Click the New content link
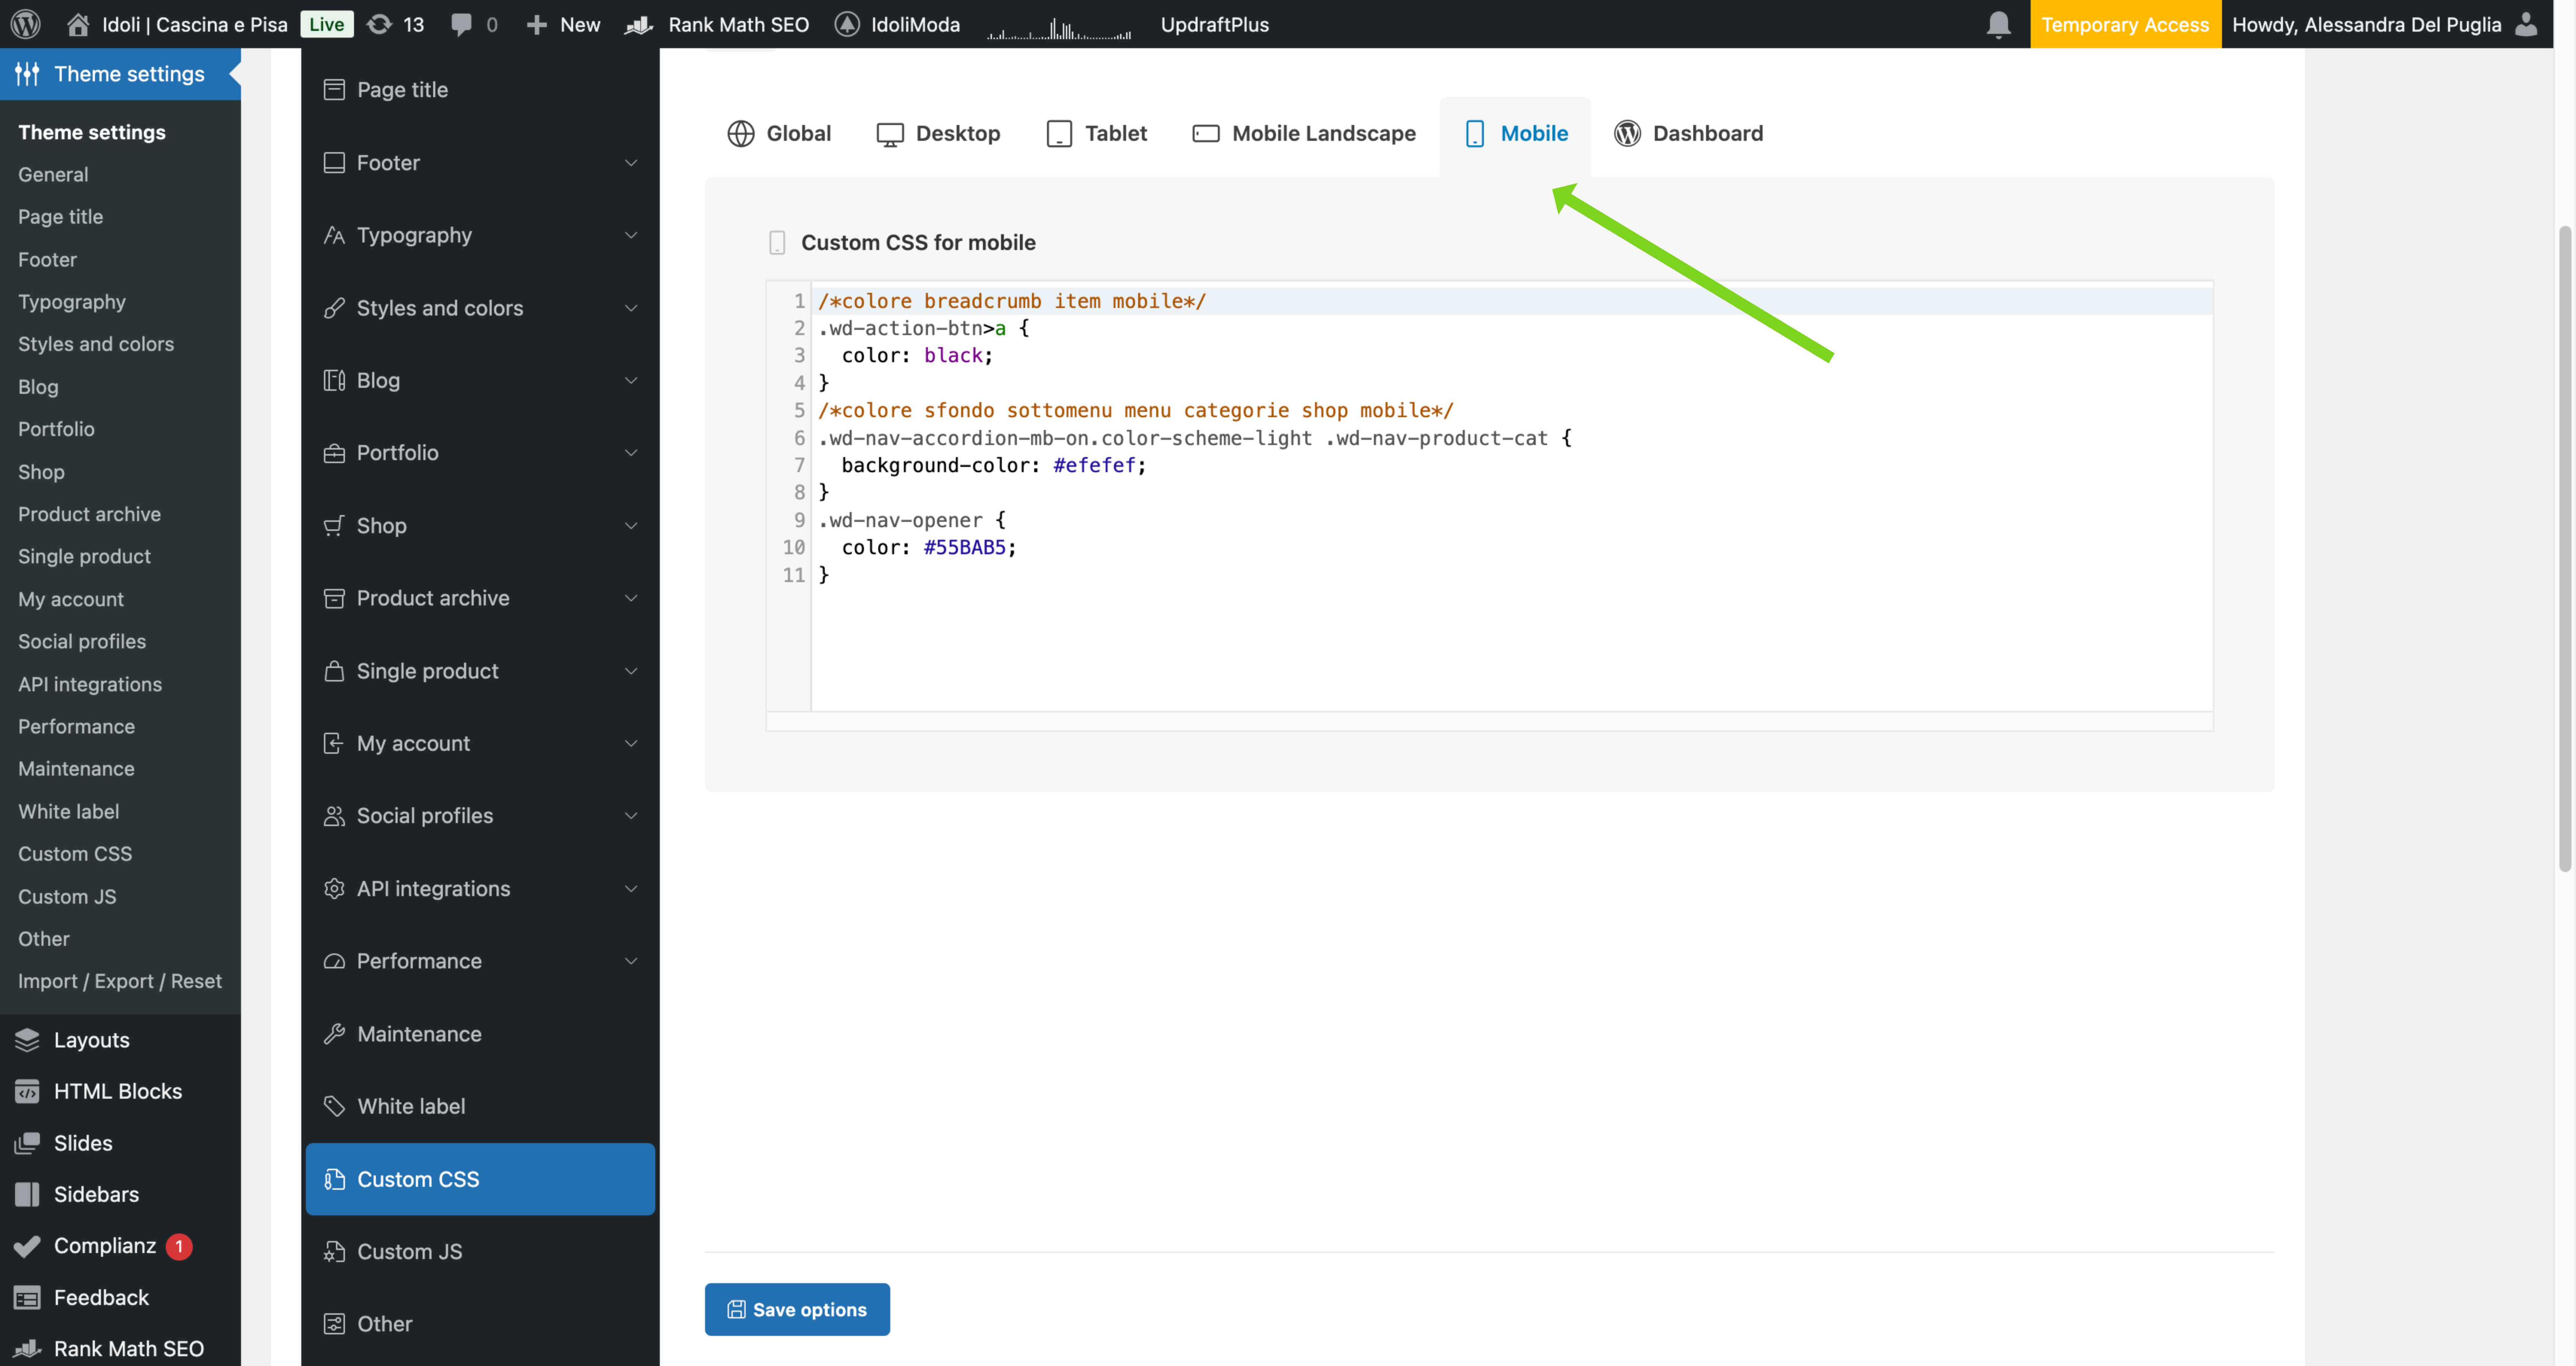The width and height of the screenshot is (2576, 1366). (x=563, y=24)
